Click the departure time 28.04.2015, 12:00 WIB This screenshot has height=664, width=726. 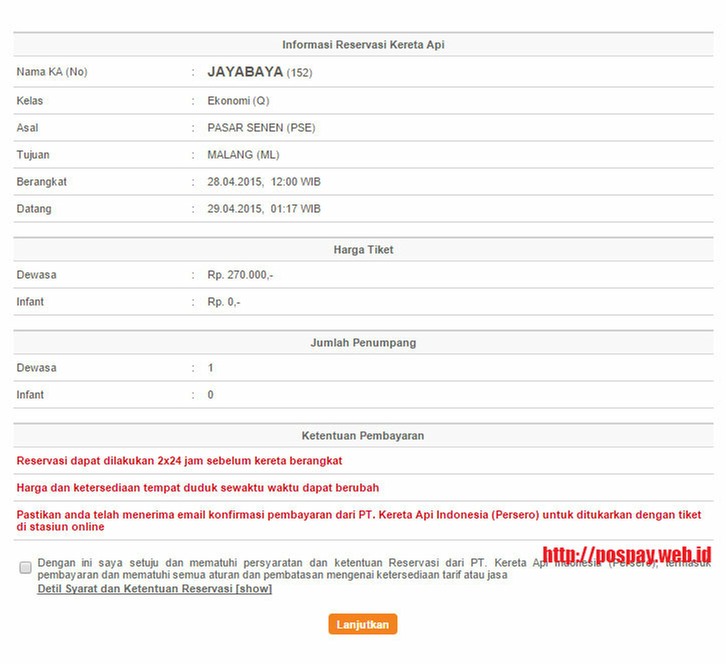click(263, 182)
